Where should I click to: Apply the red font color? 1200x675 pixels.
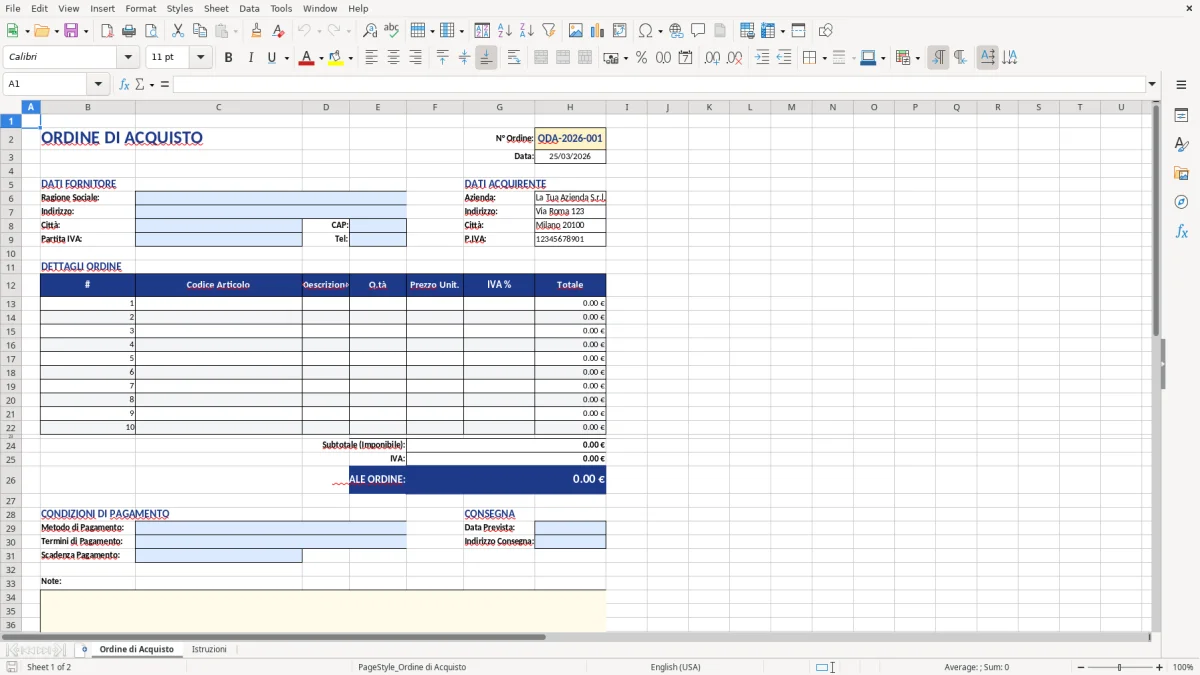click(305, 58)
